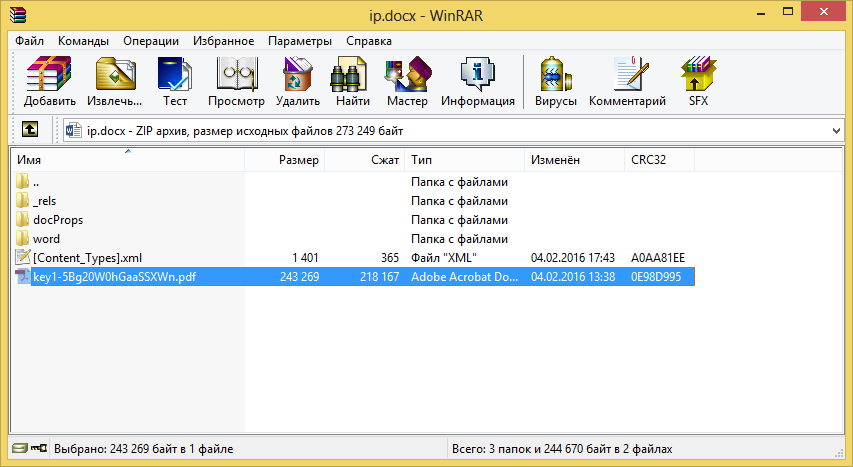Show archive Информация (Info)
Screen dimensions: 853x467
coord(478,75)
